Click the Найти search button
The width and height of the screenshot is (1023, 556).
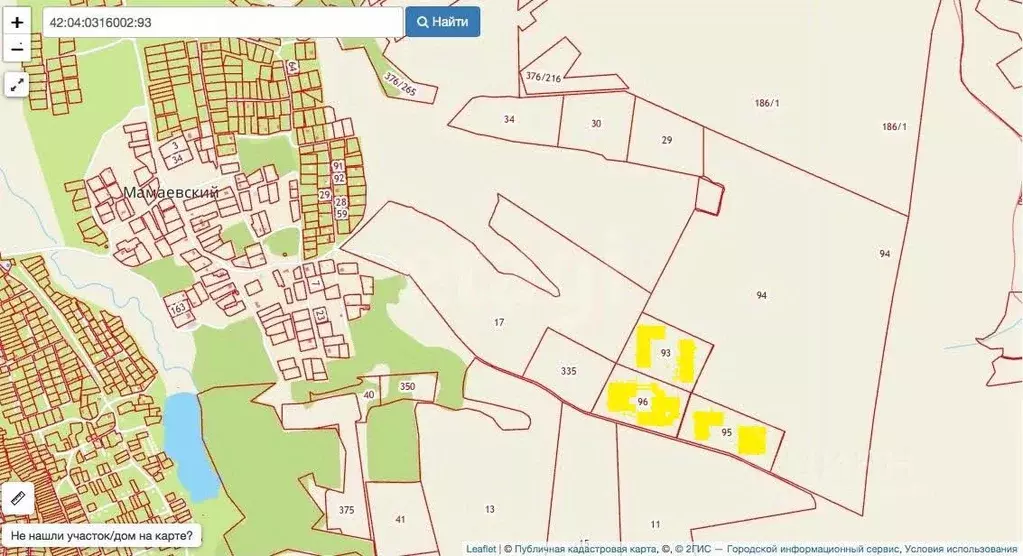coord(442,21)
